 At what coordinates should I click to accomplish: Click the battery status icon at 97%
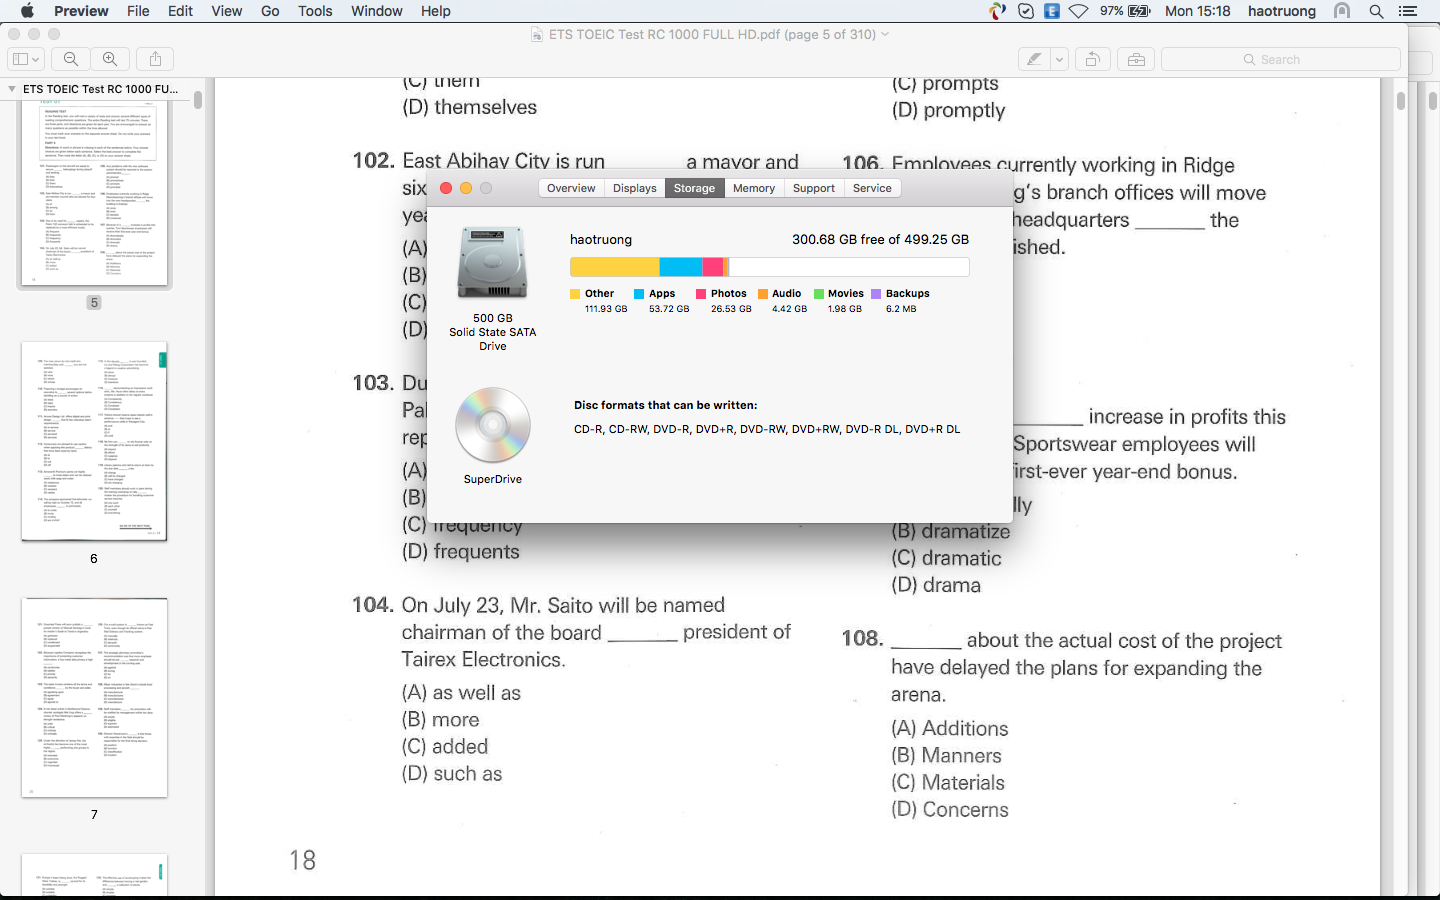point(1139,11)
